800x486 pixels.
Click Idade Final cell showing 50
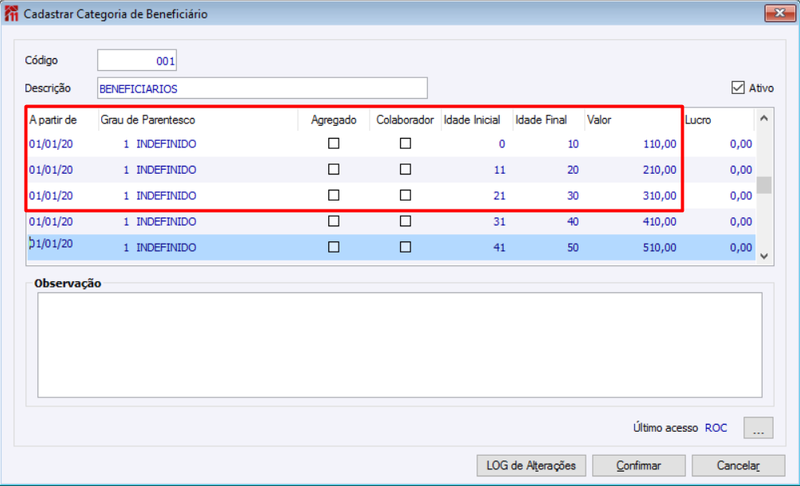[573, 248]
